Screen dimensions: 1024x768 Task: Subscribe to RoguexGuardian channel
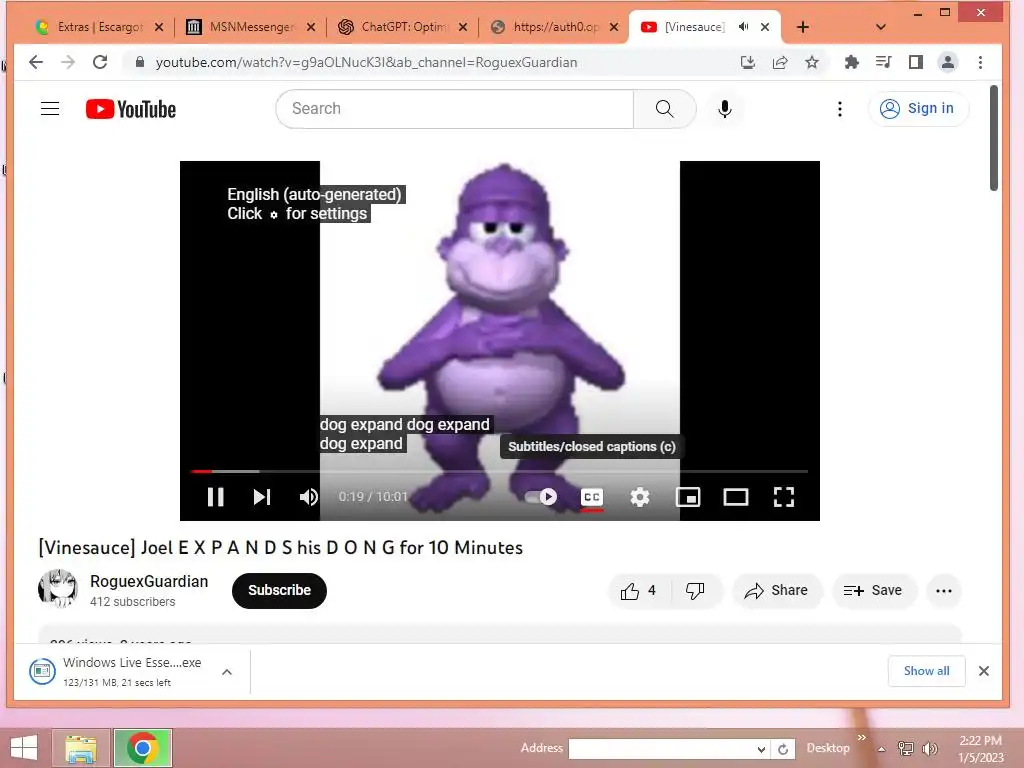[x=280, y=590]
